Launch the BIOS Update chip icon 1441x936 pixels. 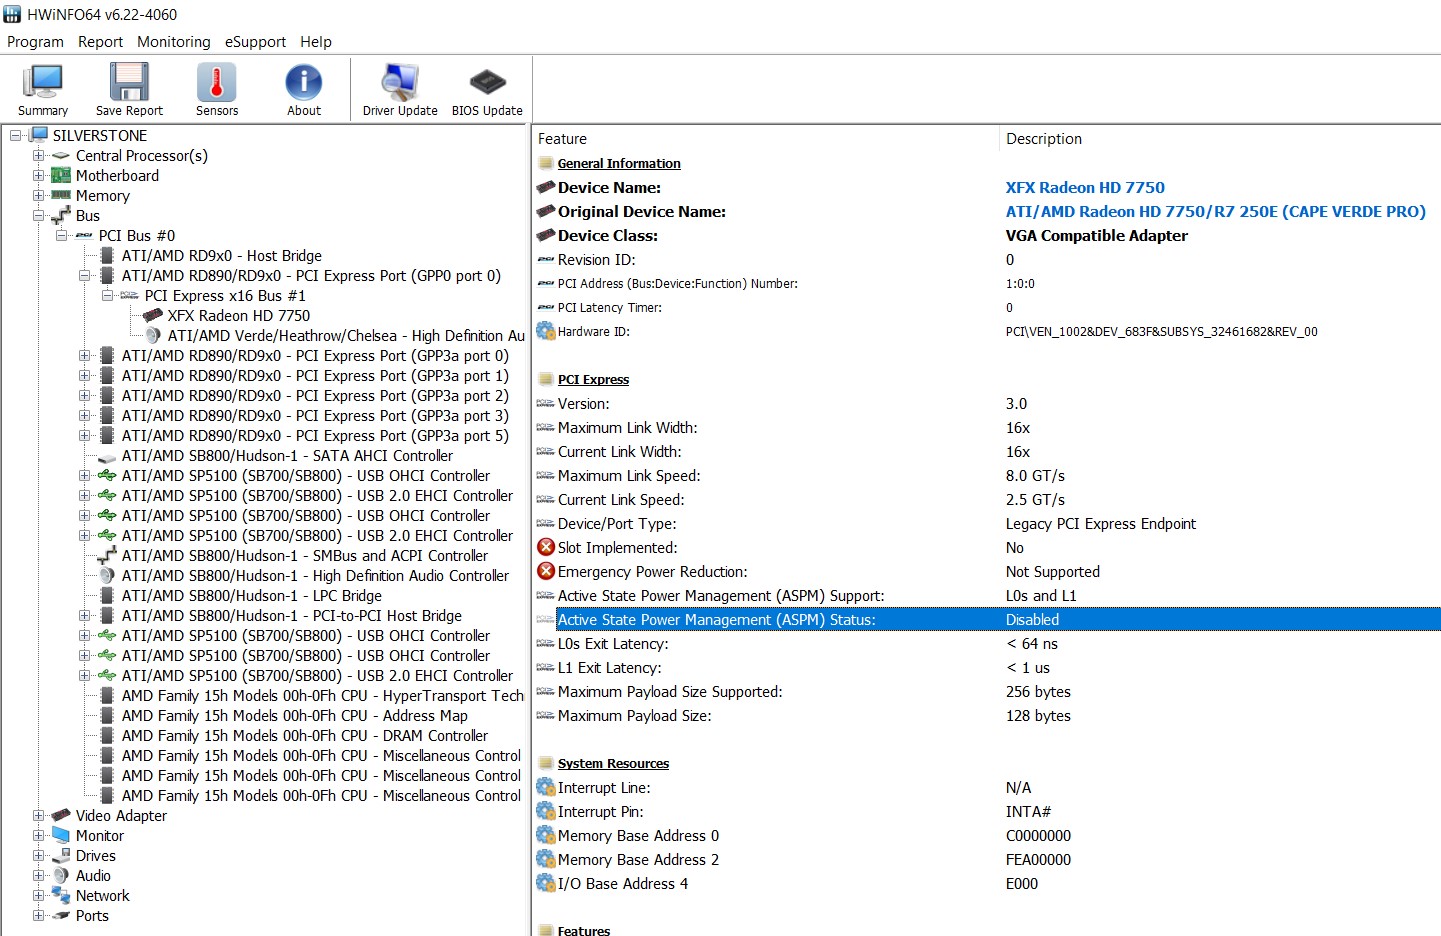click(487, 82)
